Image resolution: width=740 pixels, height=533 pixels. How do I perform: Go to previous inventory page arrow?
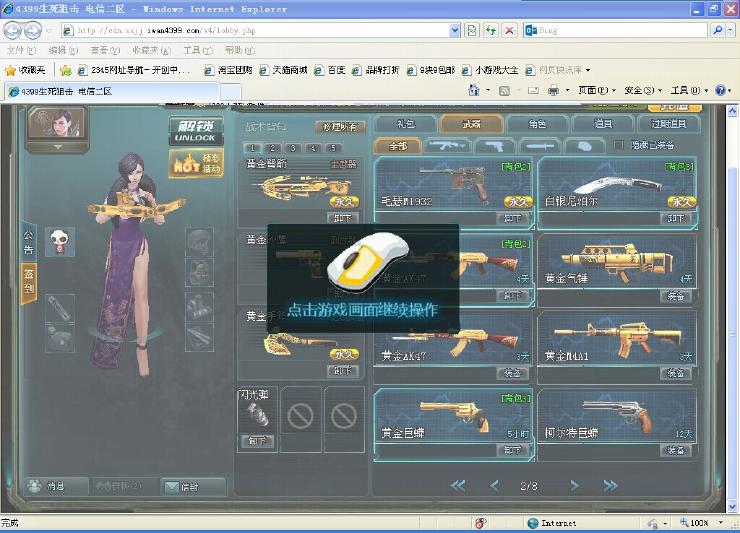click(494, 485)
